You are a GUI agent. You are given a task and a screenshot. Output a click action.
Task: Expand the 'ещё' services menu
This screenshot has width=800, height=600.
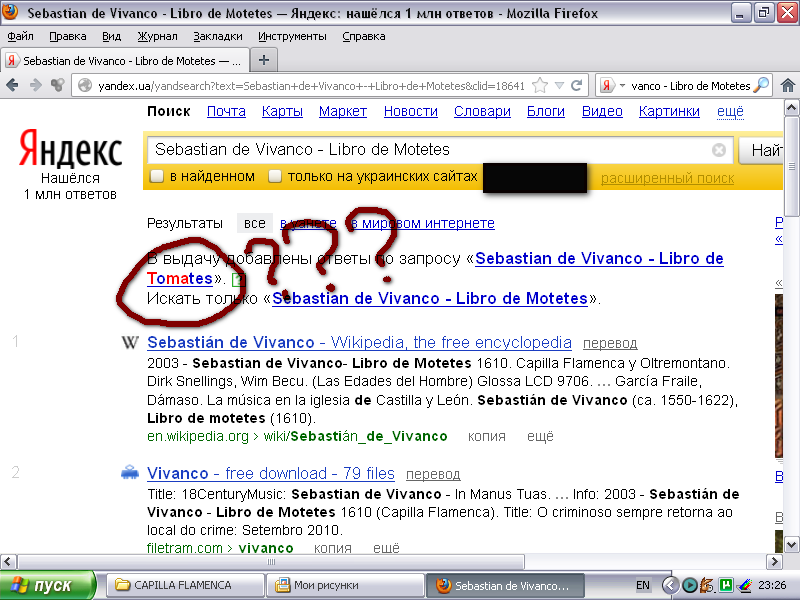[x=730, y=111]
